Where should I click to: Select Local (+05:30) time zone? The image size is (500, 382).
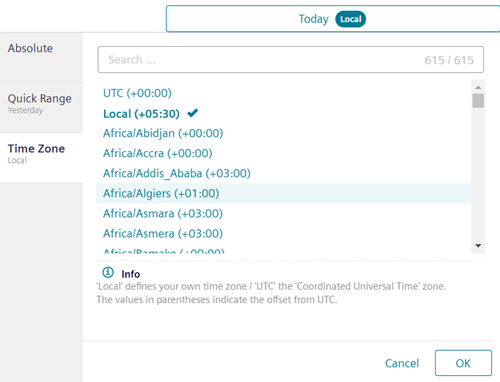(284, 114)
